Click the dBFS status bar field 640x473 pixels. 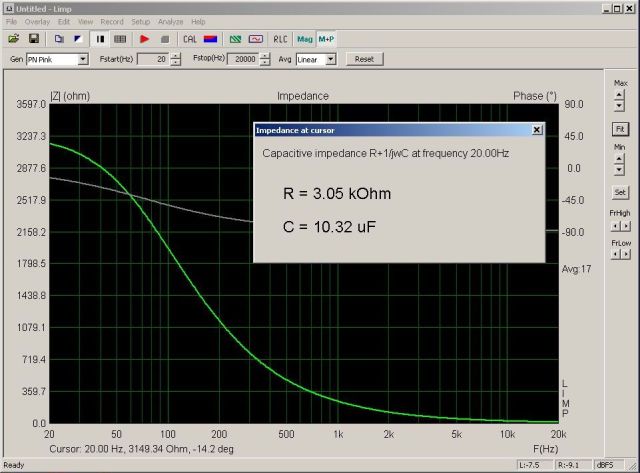coord(609,465)
